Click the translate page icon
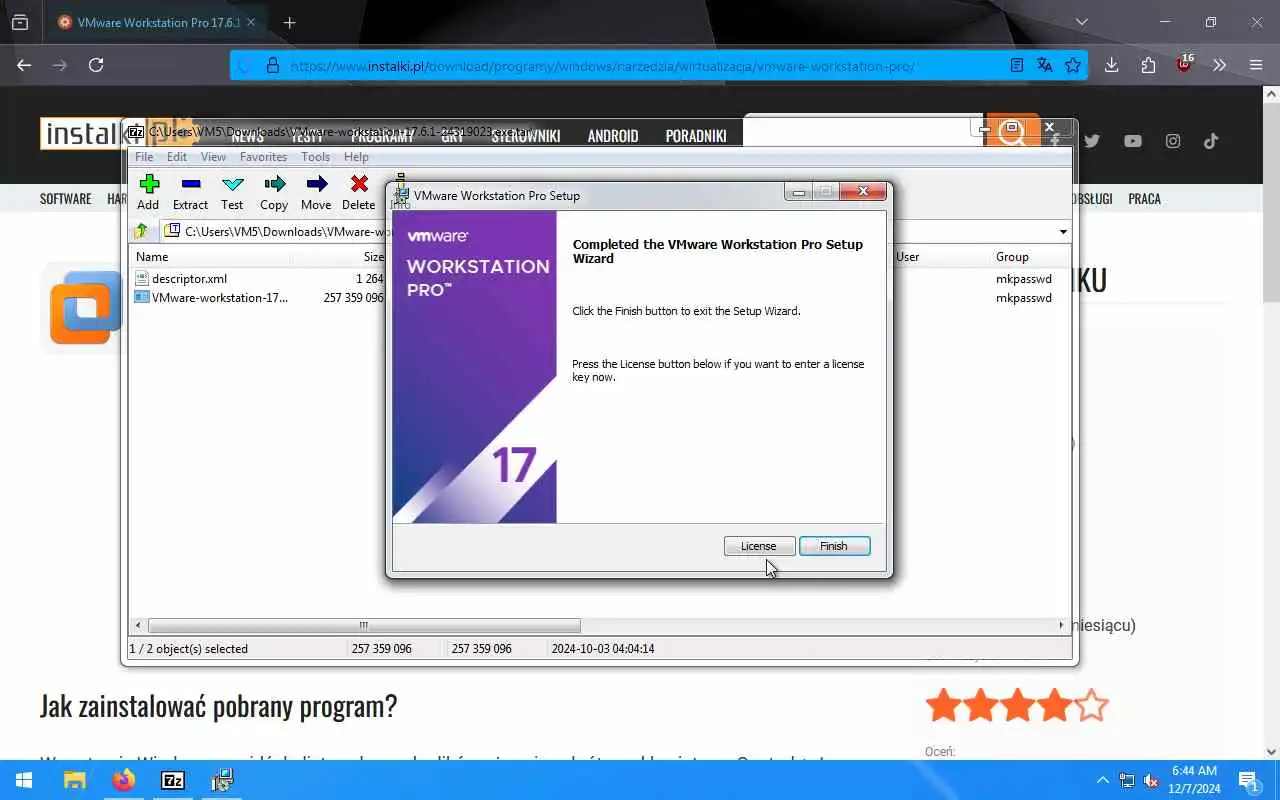This screenshot has width=1280, height=800. [1045, 65]
